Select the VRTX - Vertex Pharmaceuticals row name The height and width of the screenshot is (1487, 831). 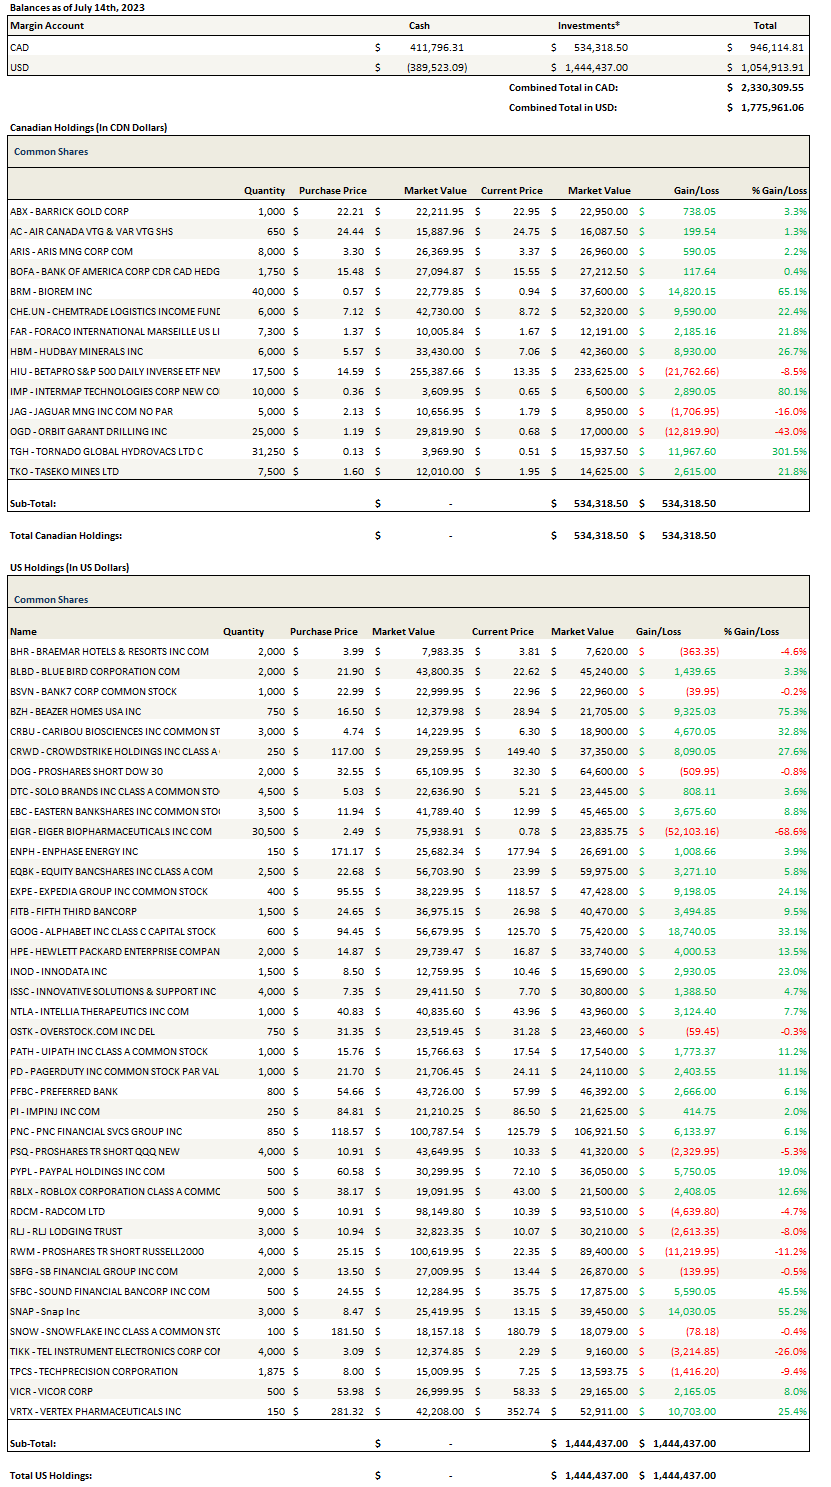click(96, 1412)
